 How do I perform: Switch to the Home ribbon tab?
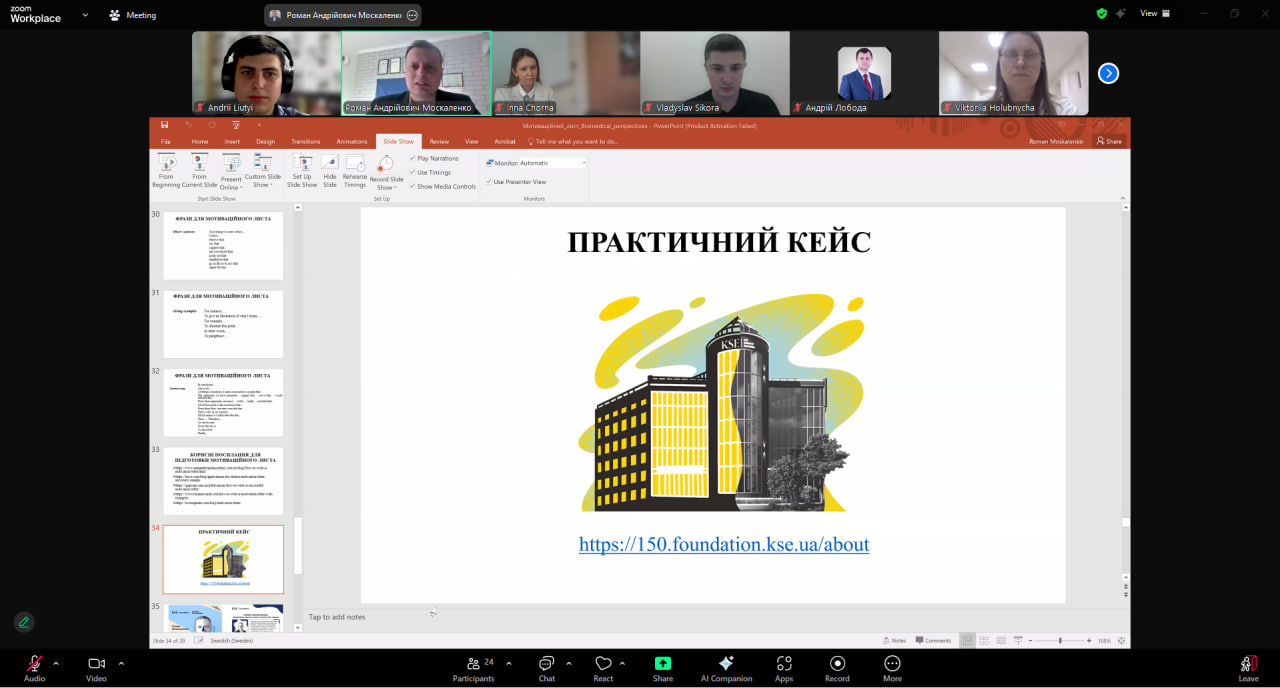(200, 141)
